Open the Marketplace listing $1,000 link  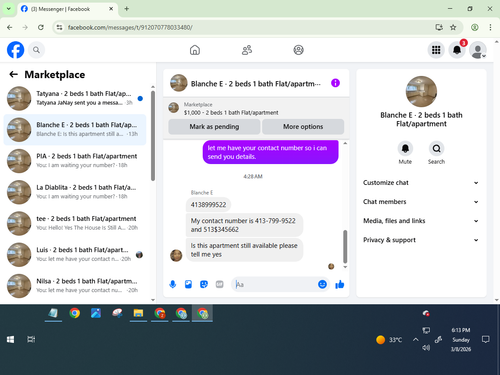pyautogui.click(x=231, y=113)
